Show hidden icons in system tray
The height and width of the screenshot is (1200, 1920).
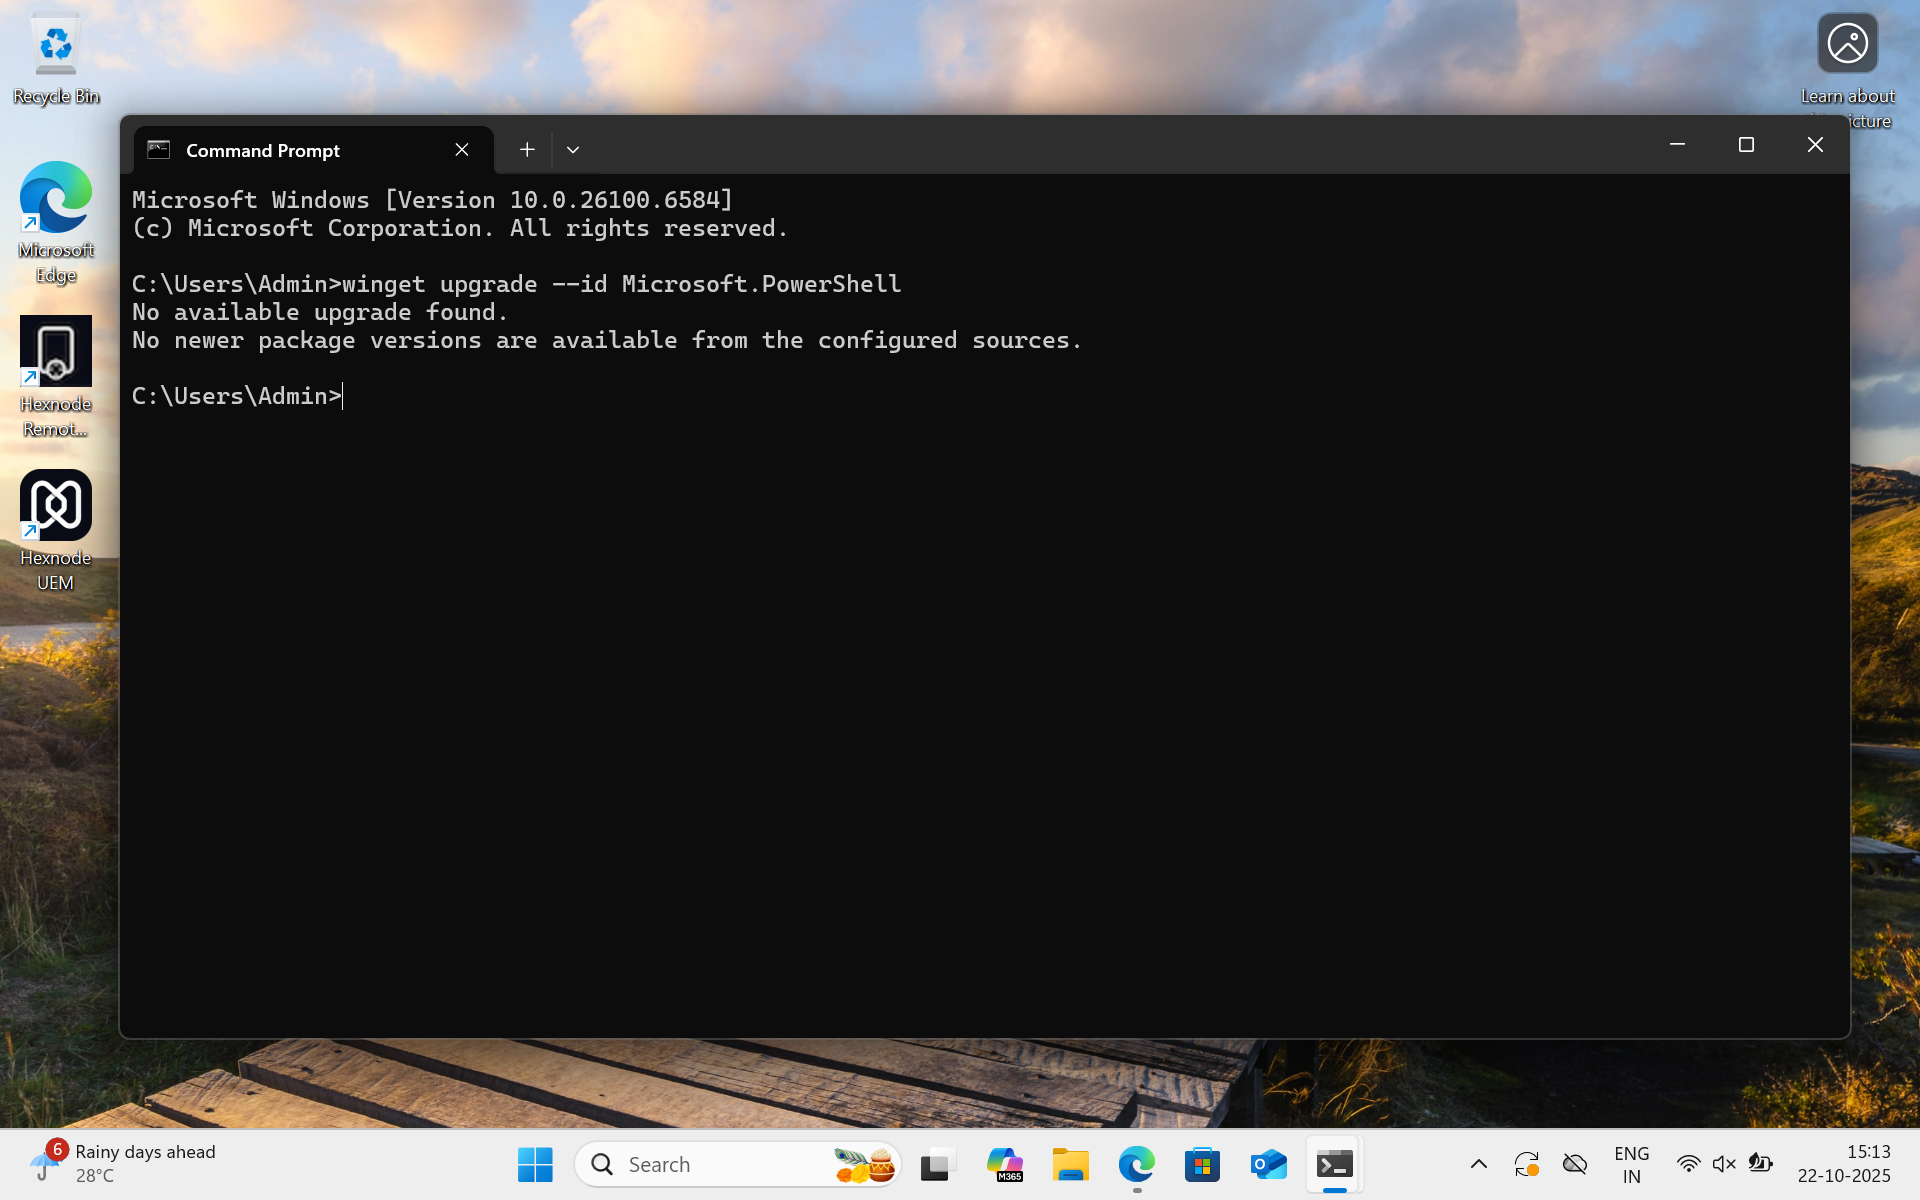pyautogui.click(x=1478, y=1164)
